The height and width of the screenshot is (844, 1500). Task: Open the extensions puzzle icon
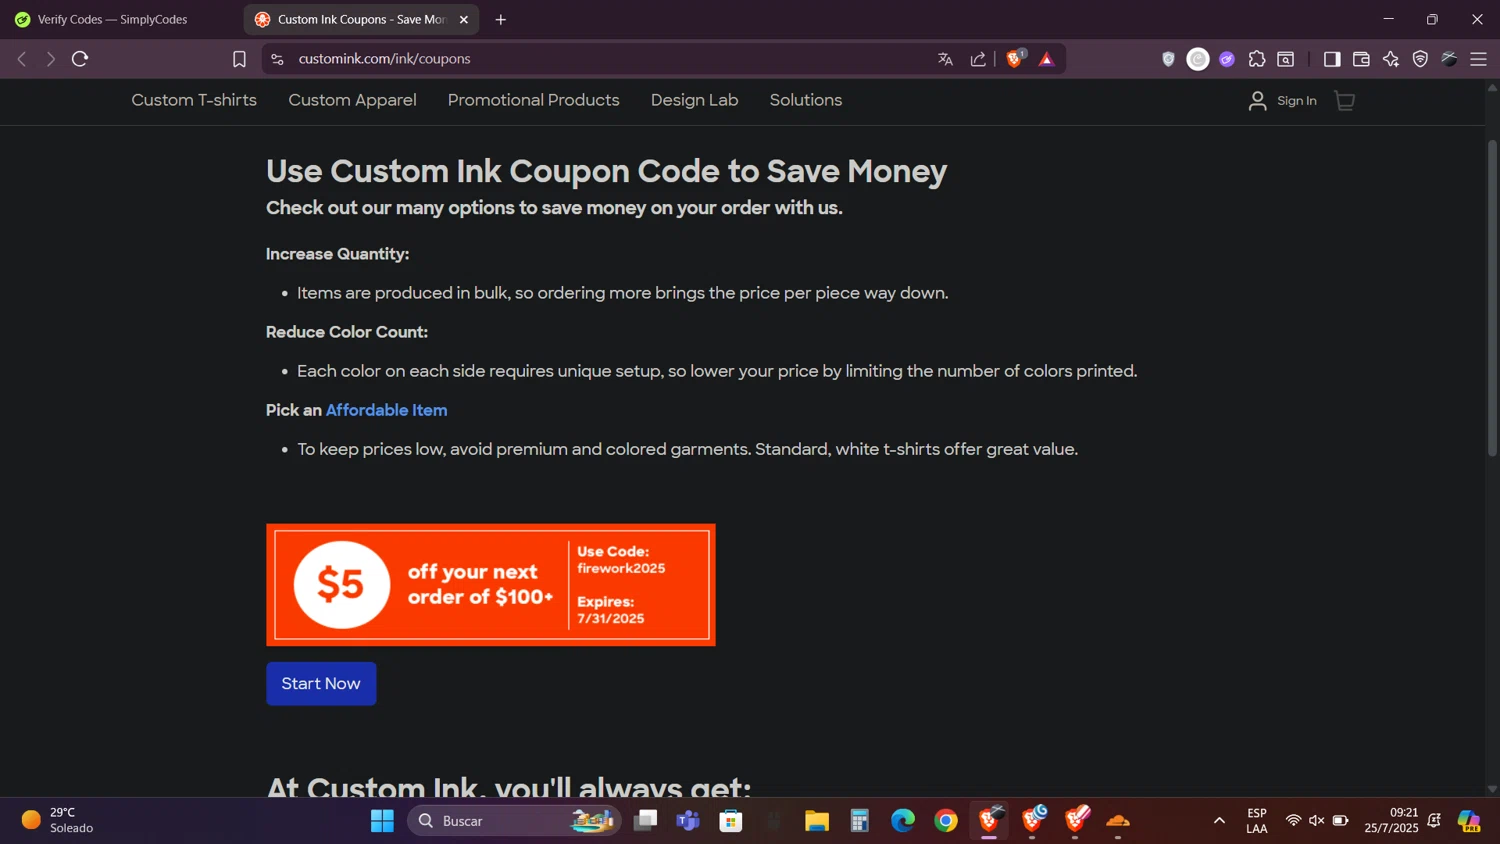coord(1257,60)
